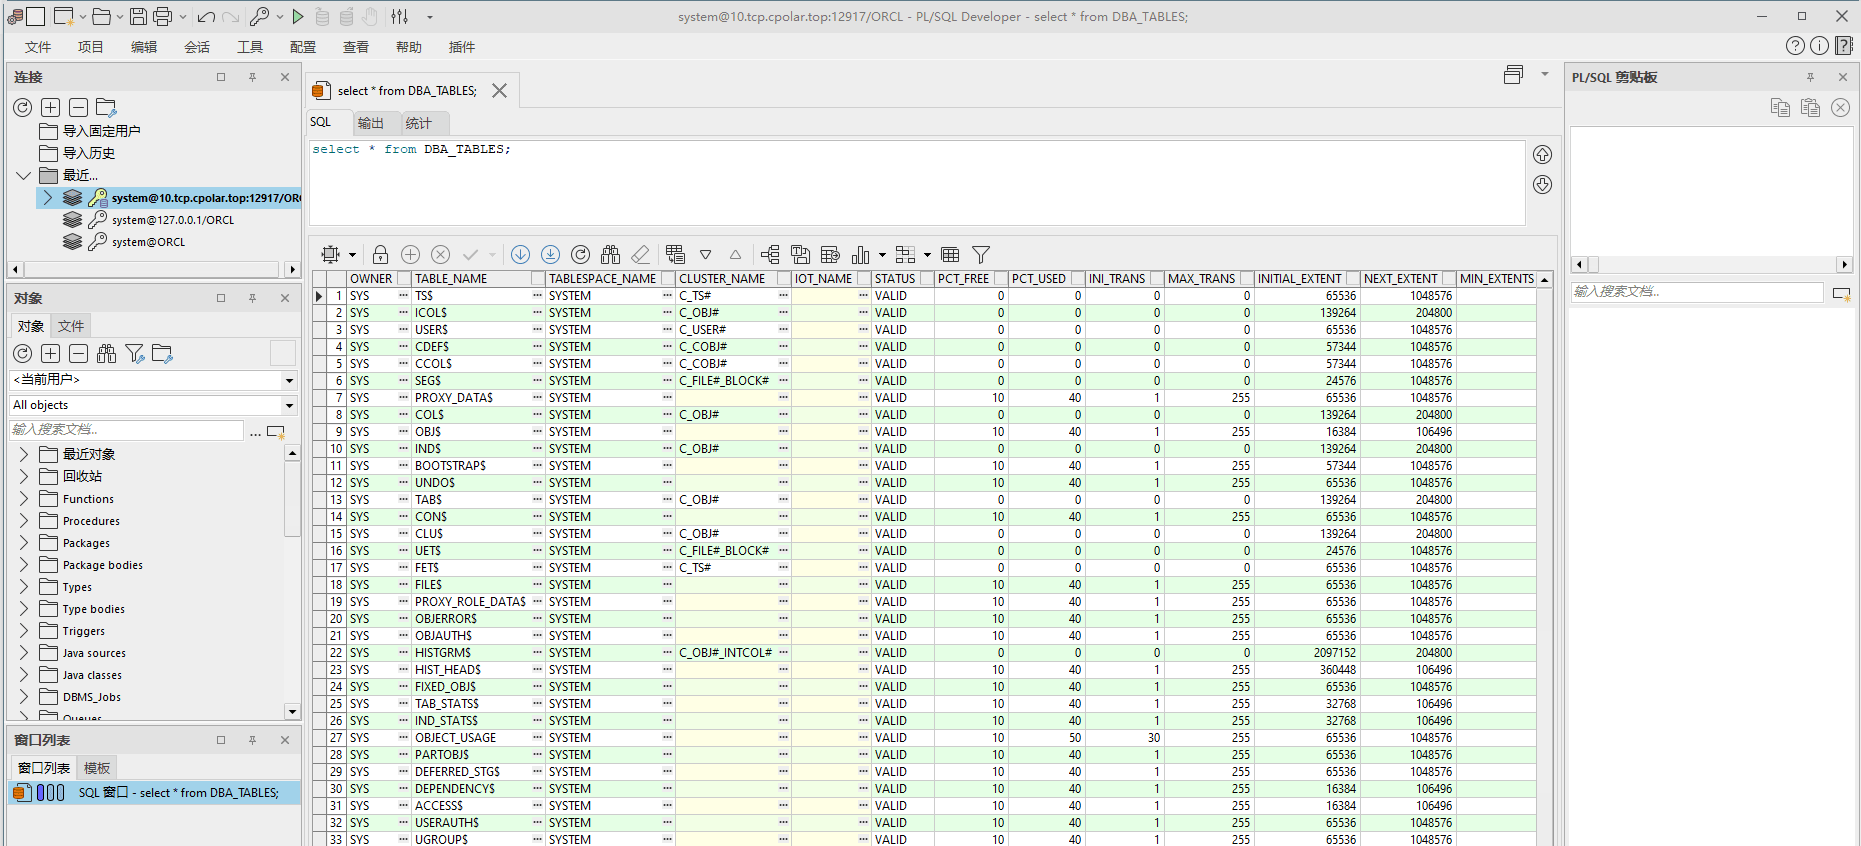This screenshot has width=1861, height=846.
Task: Click the object search input field
Action: pyautogui.click(x=125, y=429)
